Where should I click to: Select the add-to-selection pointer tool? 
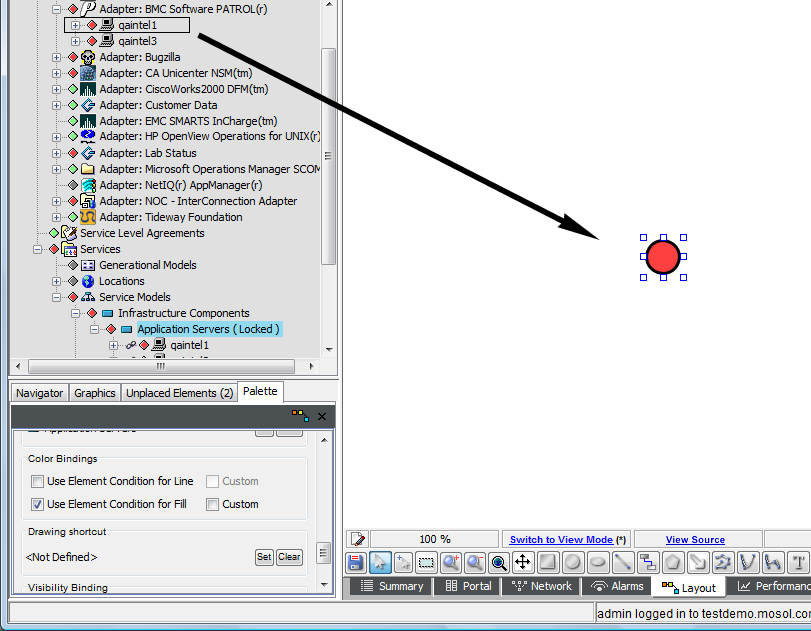[403, 563]
